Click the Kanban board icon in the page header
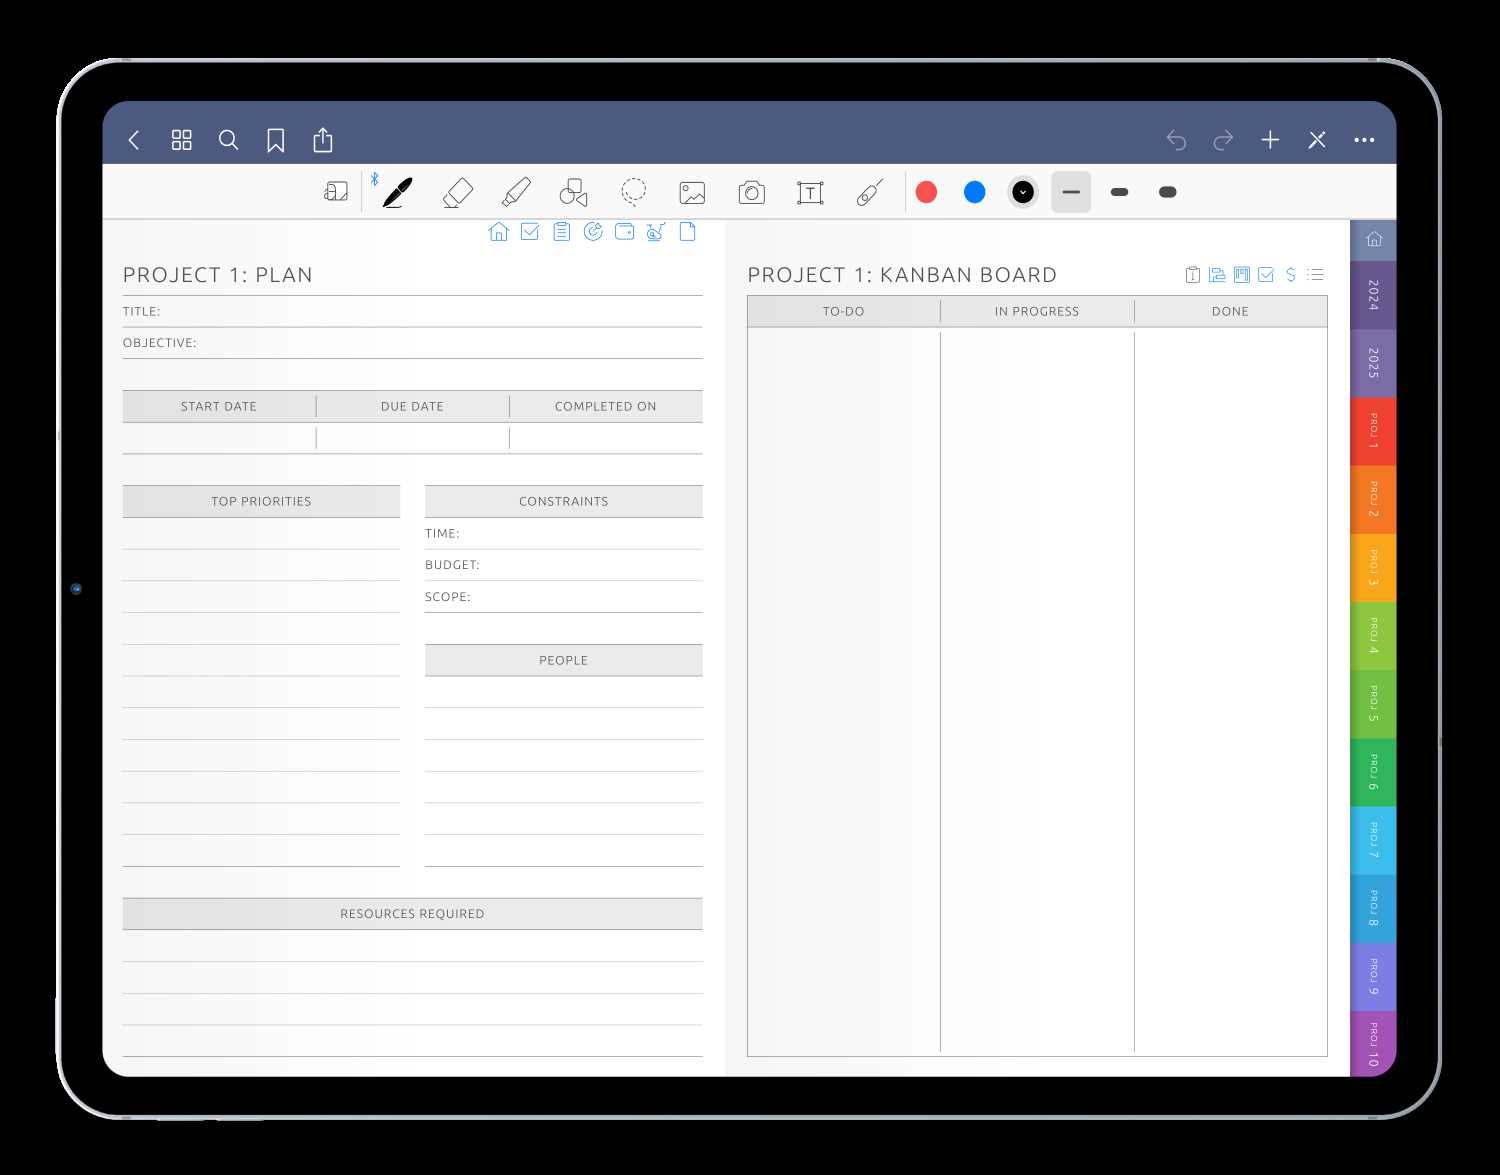This screenshot has height=1175, width=1500. [1241, 274]
